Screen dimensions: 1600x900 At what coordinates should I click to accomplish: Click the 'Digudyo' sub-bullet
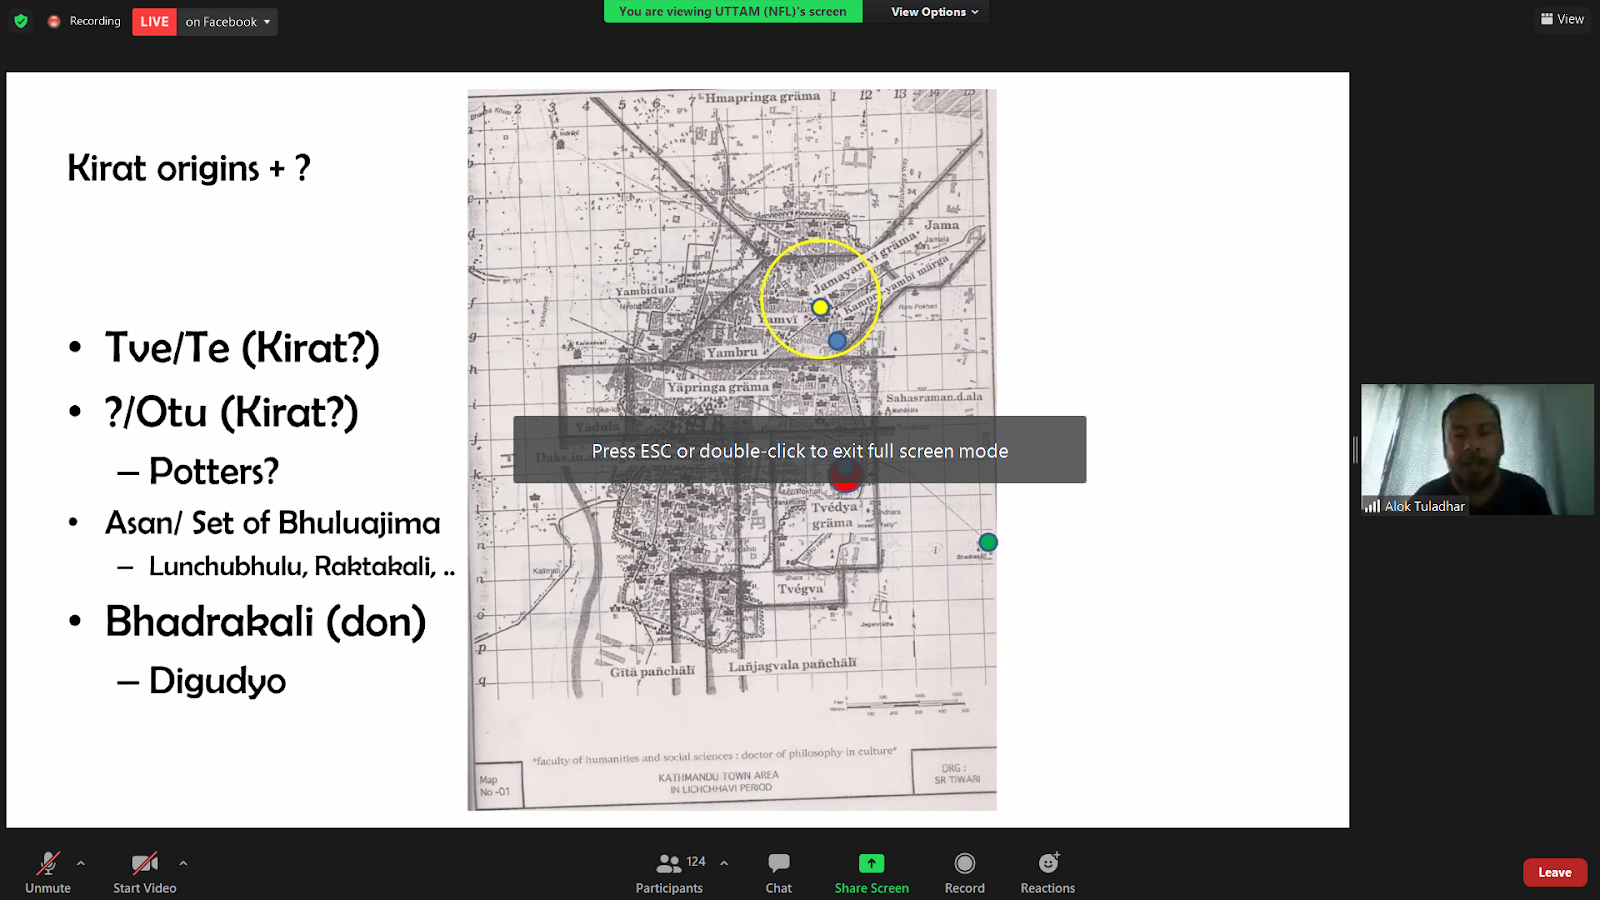tap(217, 681)
